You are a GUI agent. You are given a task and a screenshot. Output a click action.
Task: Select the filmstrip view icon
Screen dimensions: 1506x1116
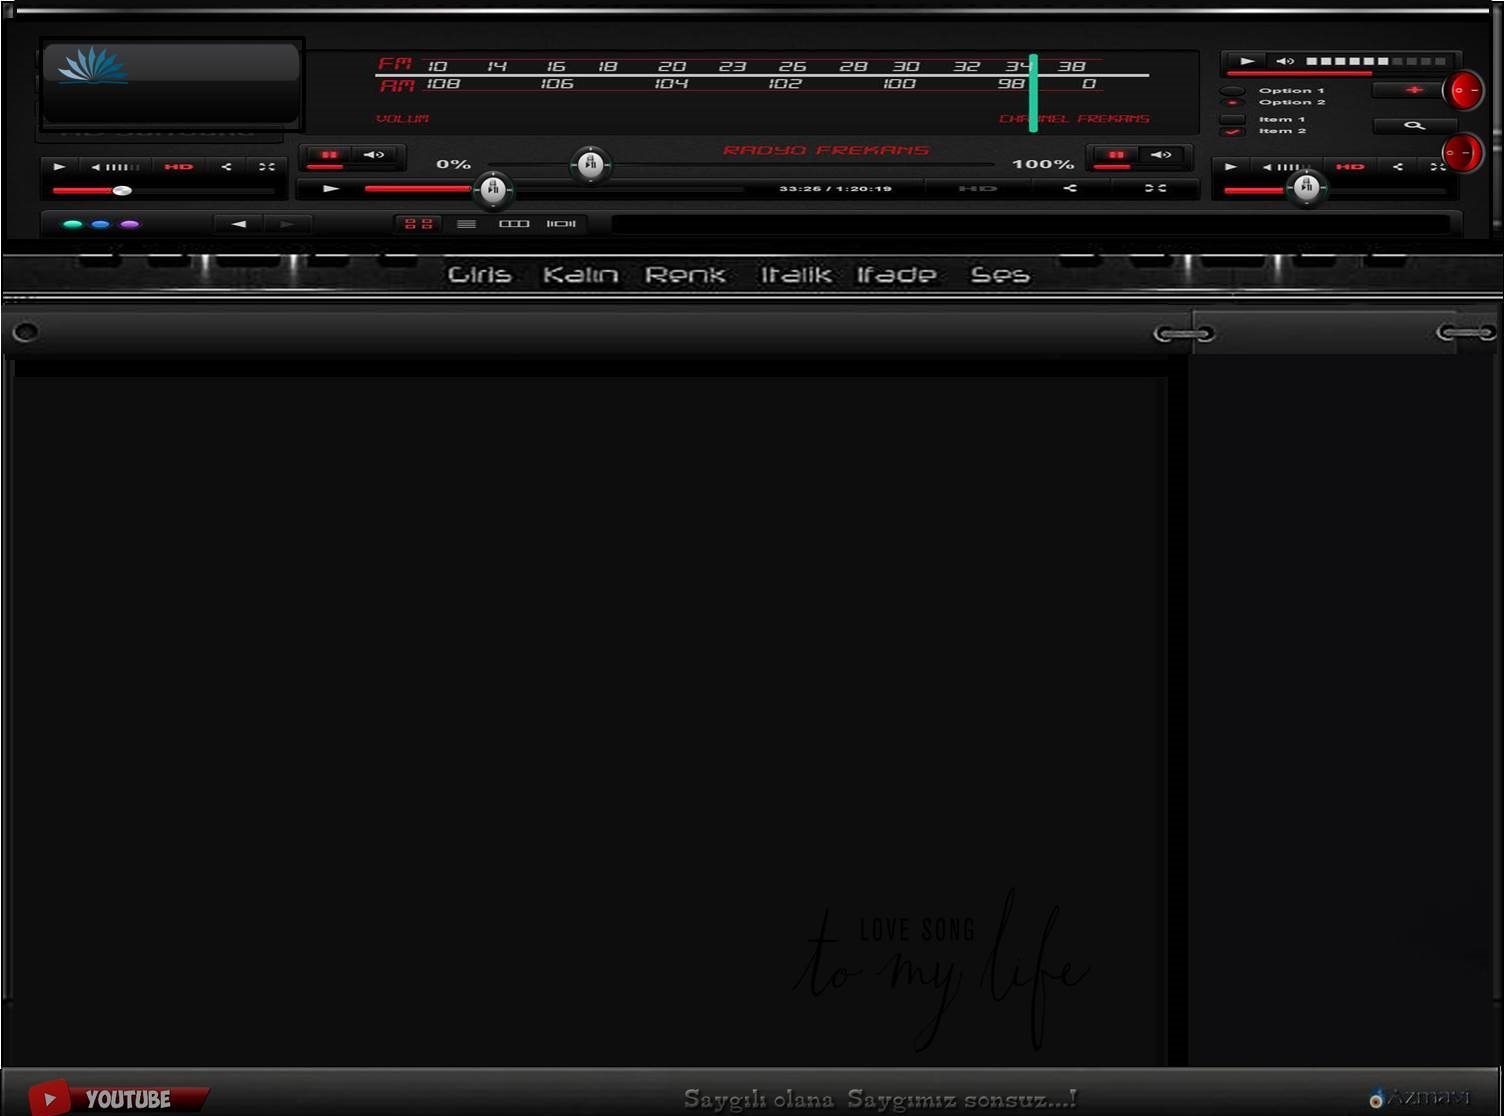pyautogui.click(x=561, y=224)
